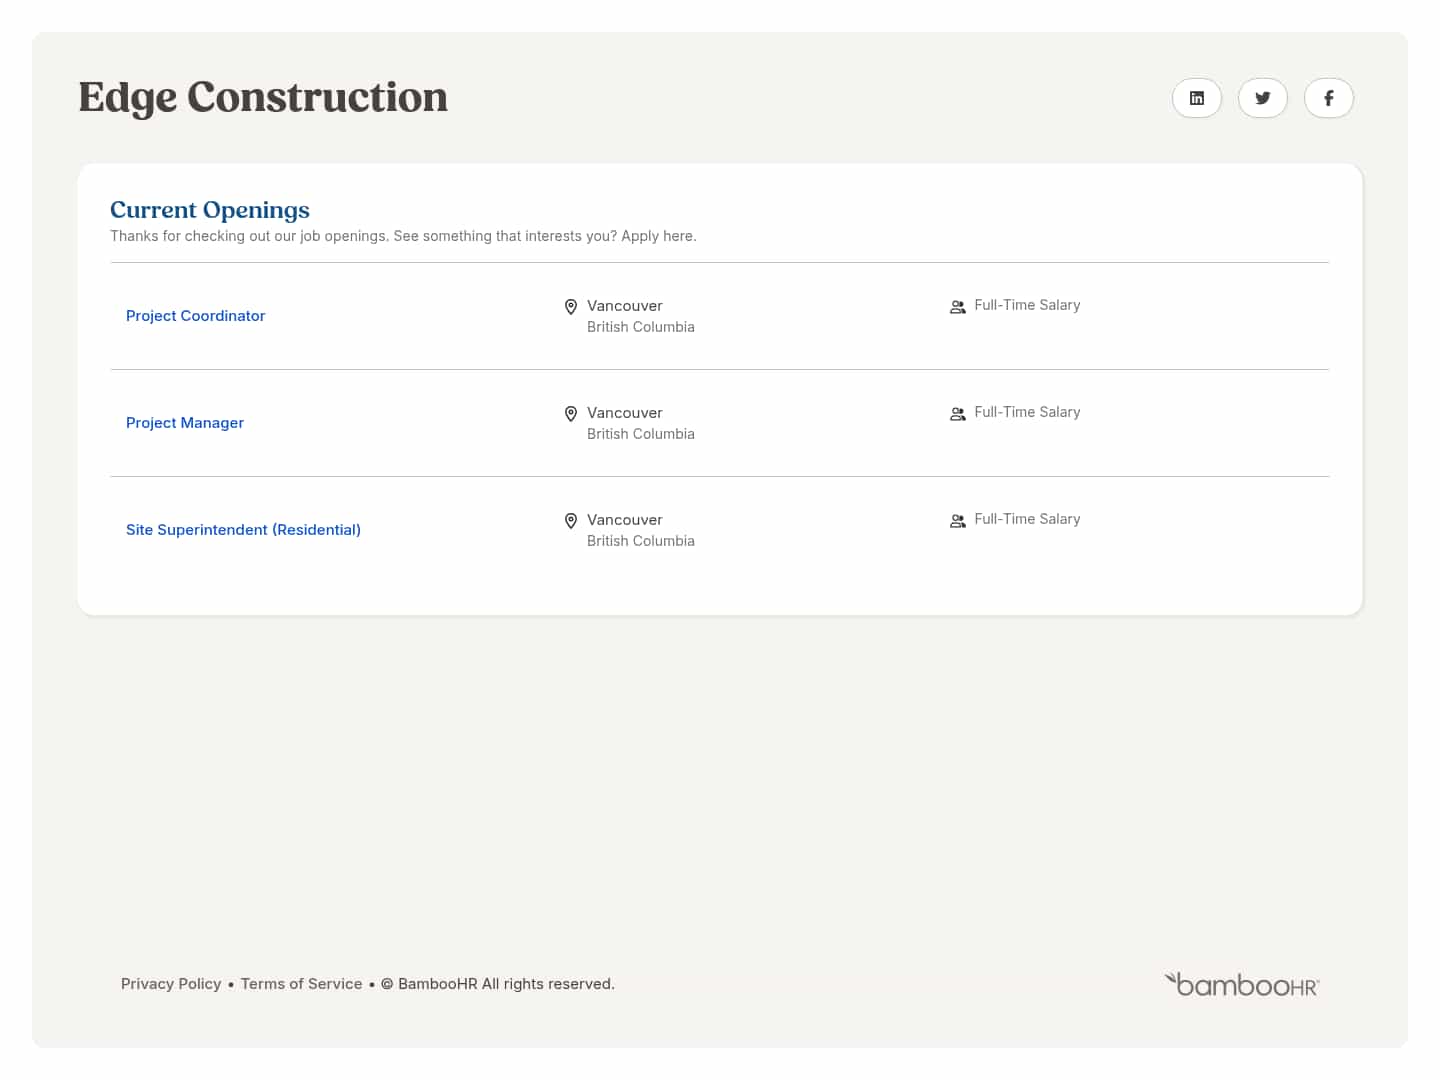1440x1080 pixels.
Task: Click the 'Thanks for checking out' intro text
Action: (x=403, y=236)
